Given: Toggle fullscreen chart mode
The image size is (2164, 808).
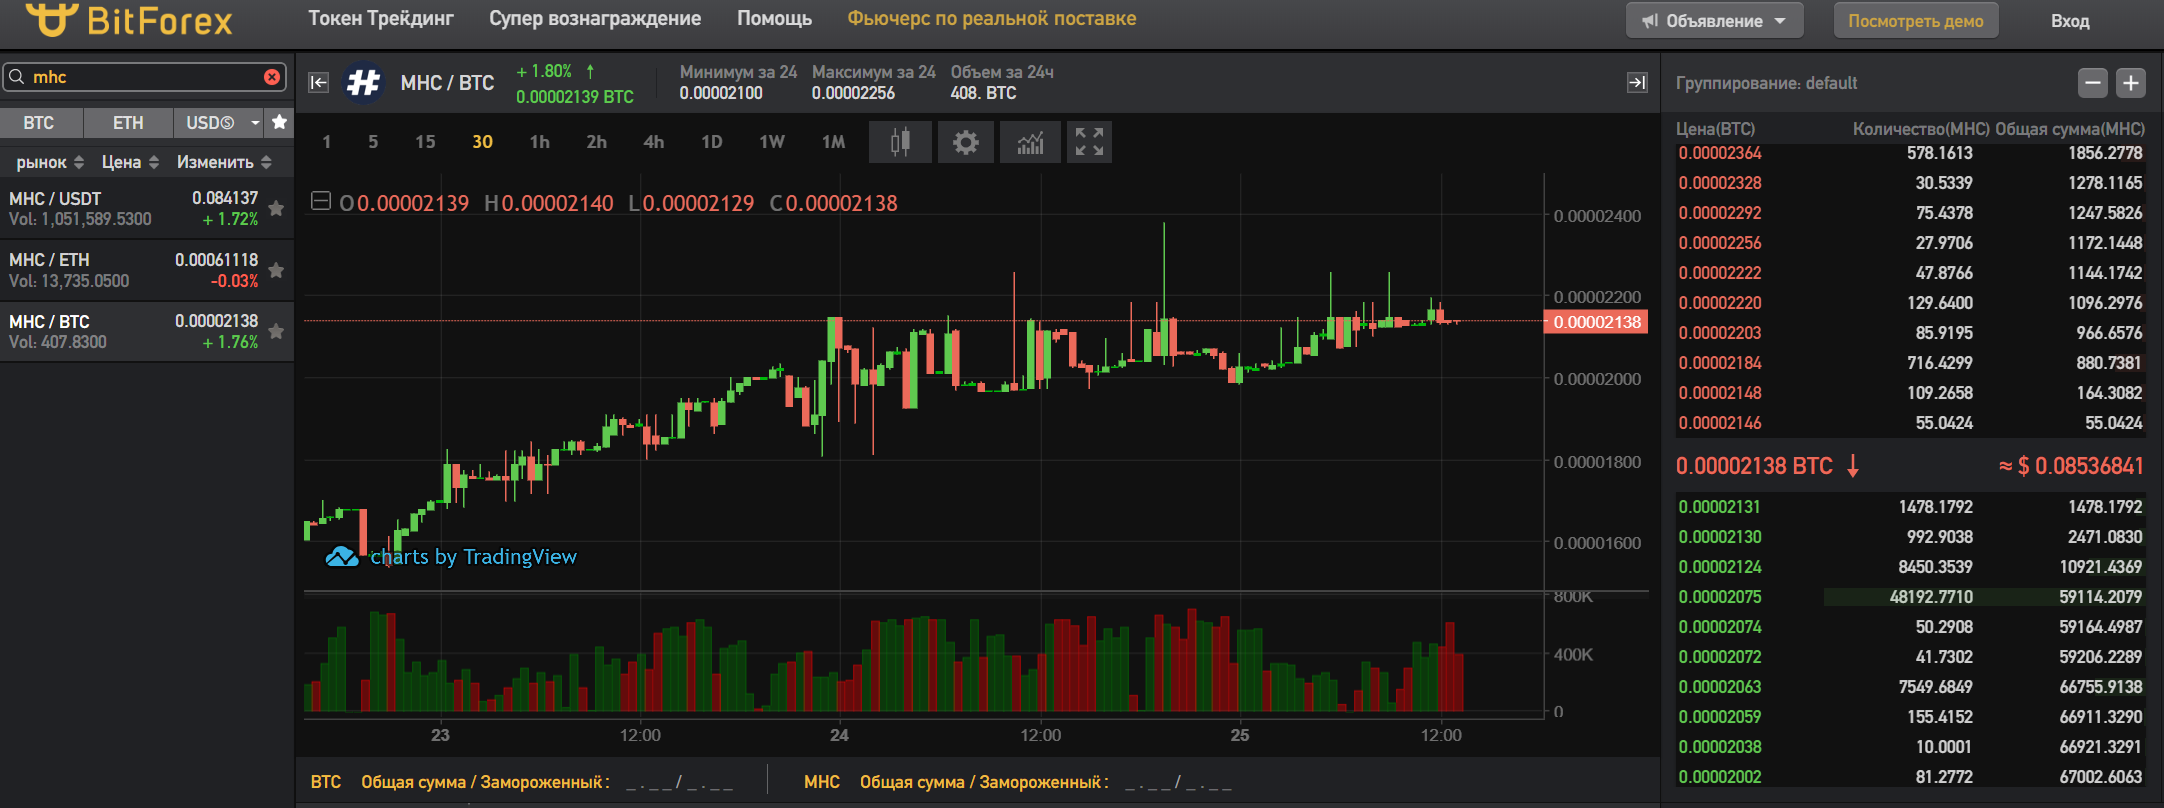Looking at the screenshot, I should [1089, 142].
